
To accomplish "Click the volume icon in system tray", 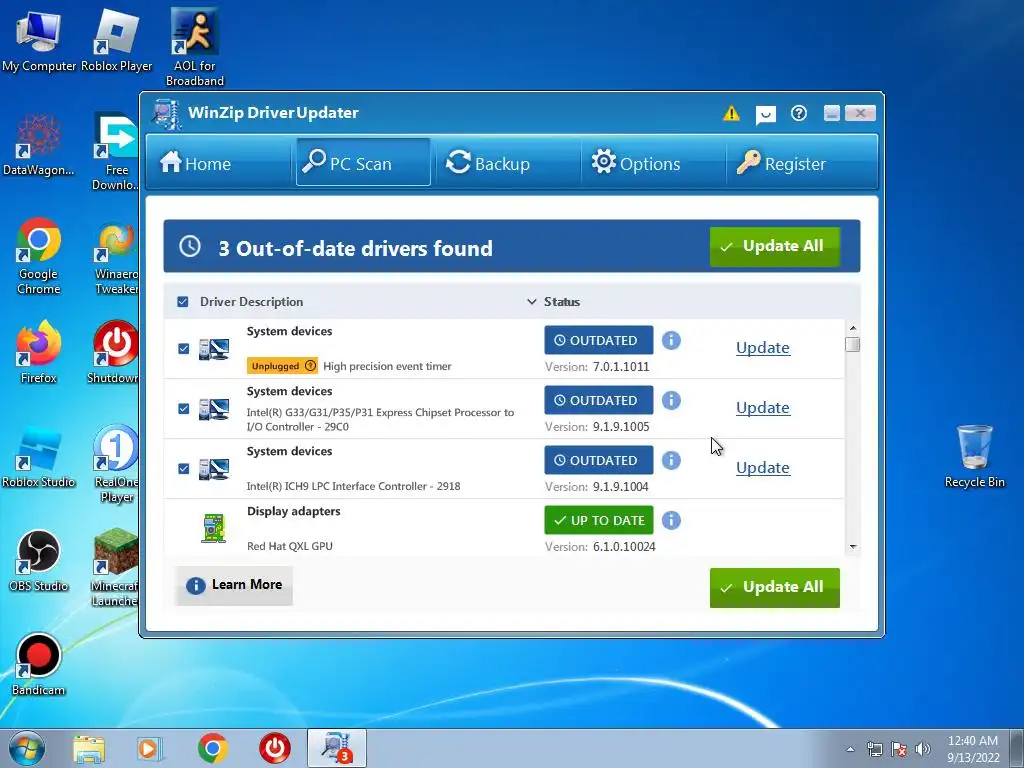I will tap(923, 749).
